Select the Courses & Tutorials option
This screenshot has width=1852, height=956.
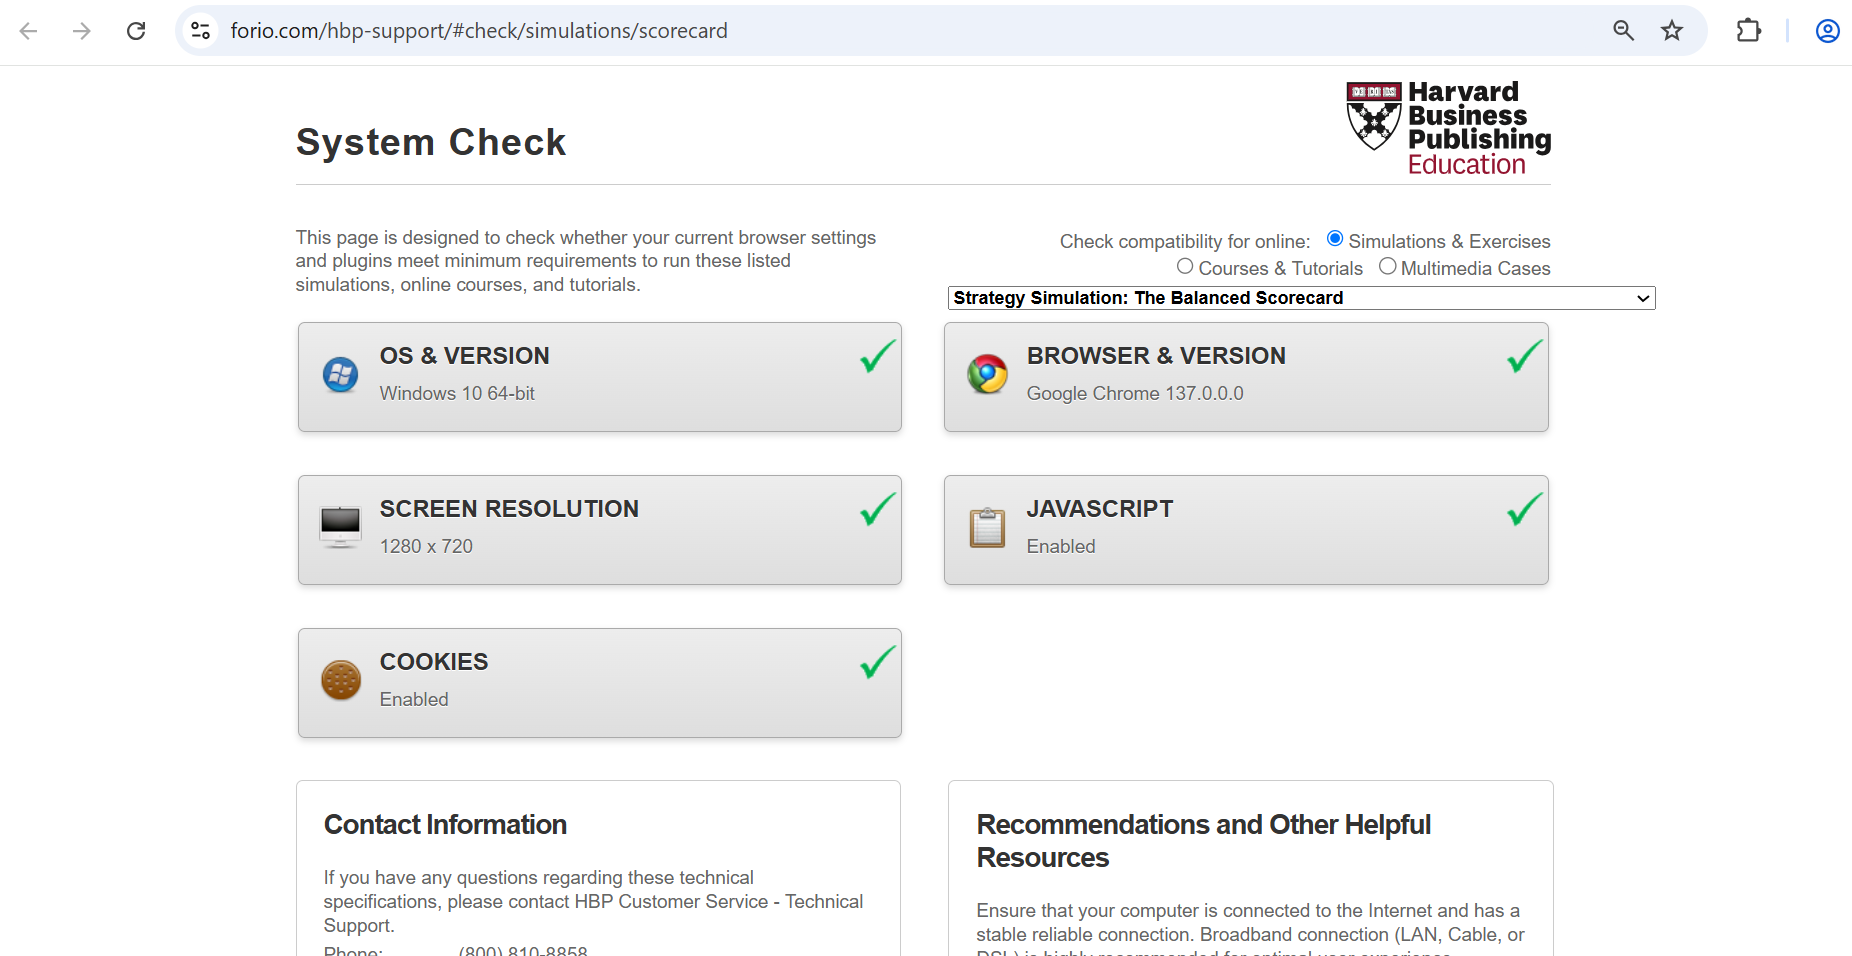[x=1184, y=266]
